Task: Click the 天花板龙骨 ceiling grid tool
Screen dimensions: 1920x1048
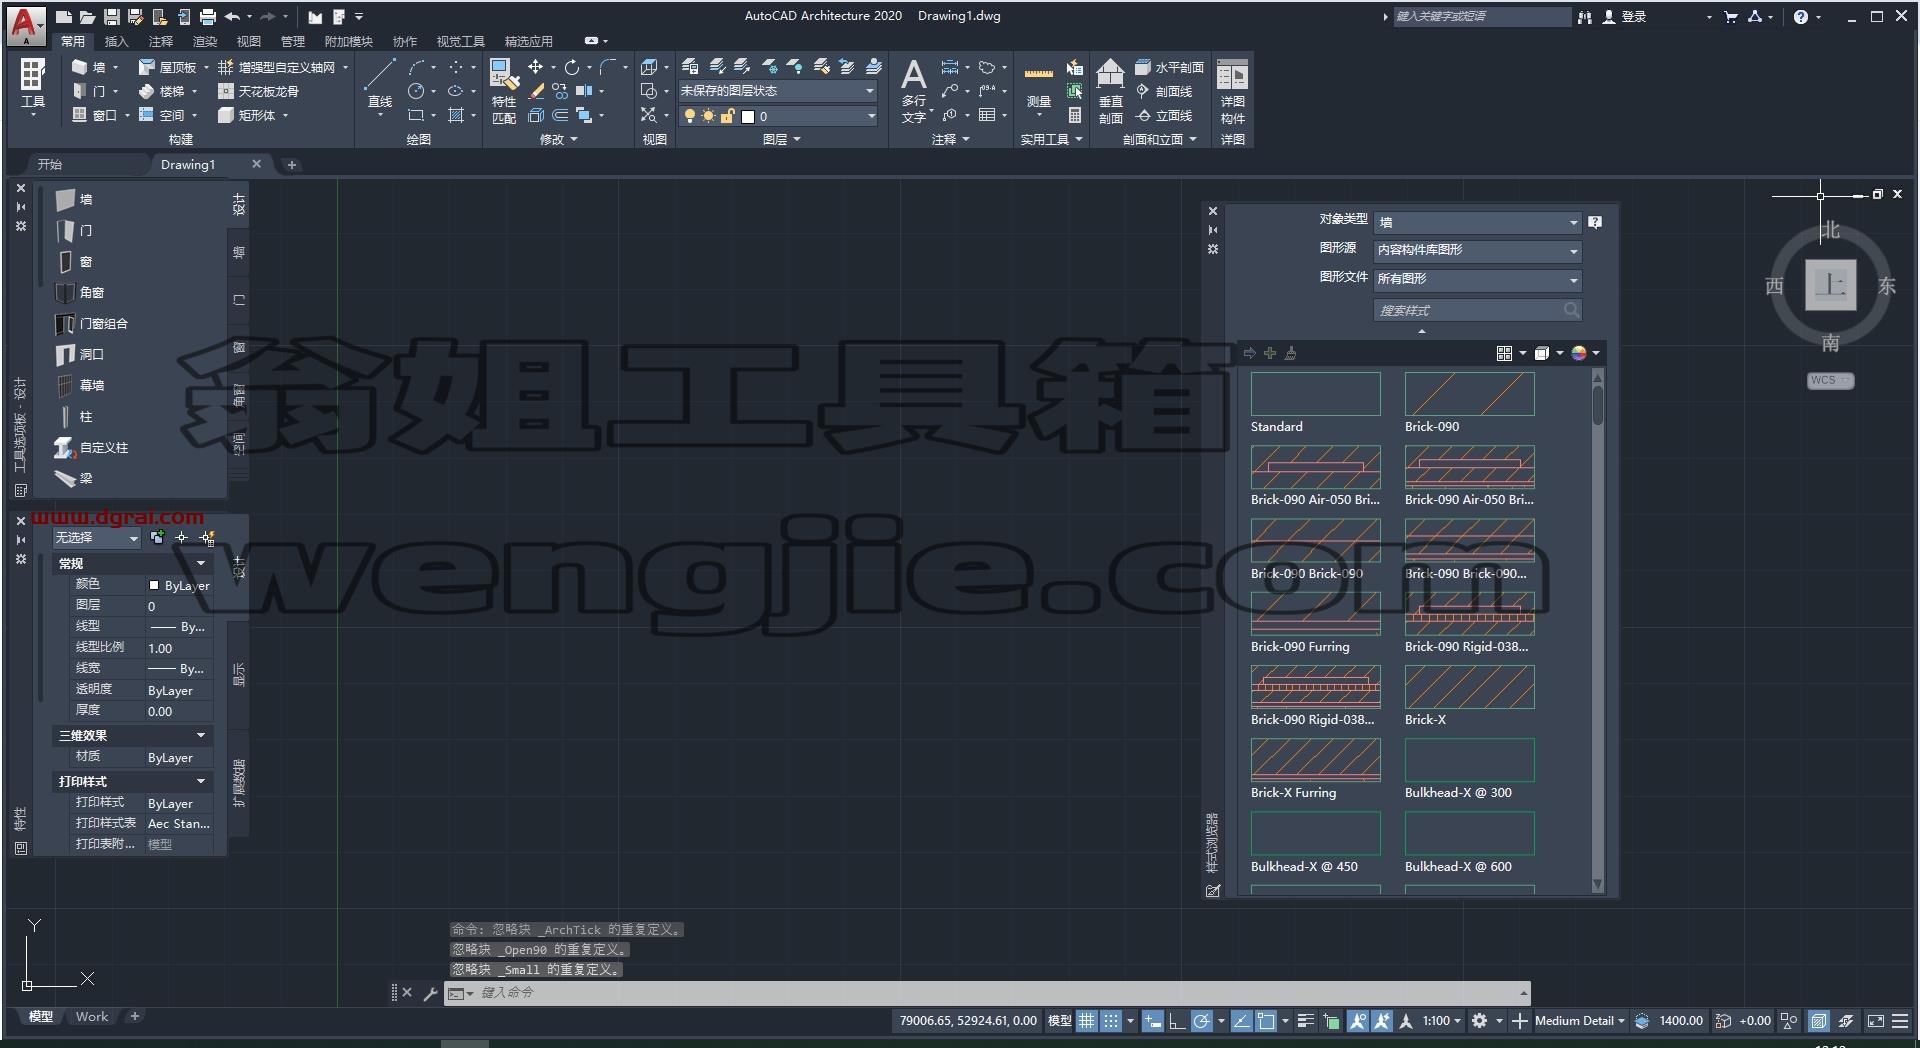Action: tap(259, 91)
